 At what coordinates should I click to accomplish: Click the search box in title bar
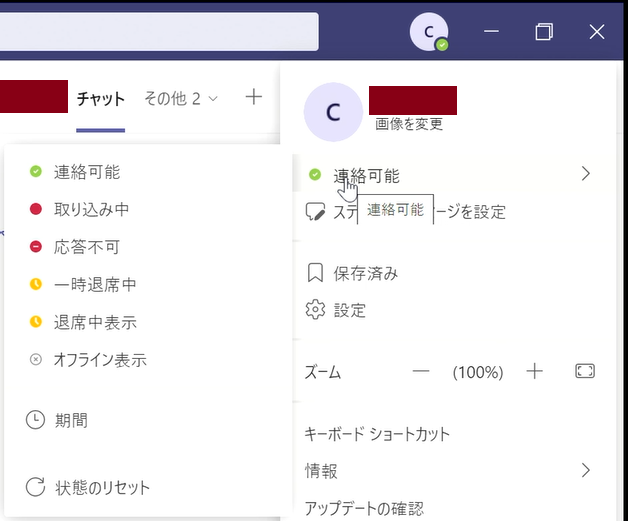[159, 32]
